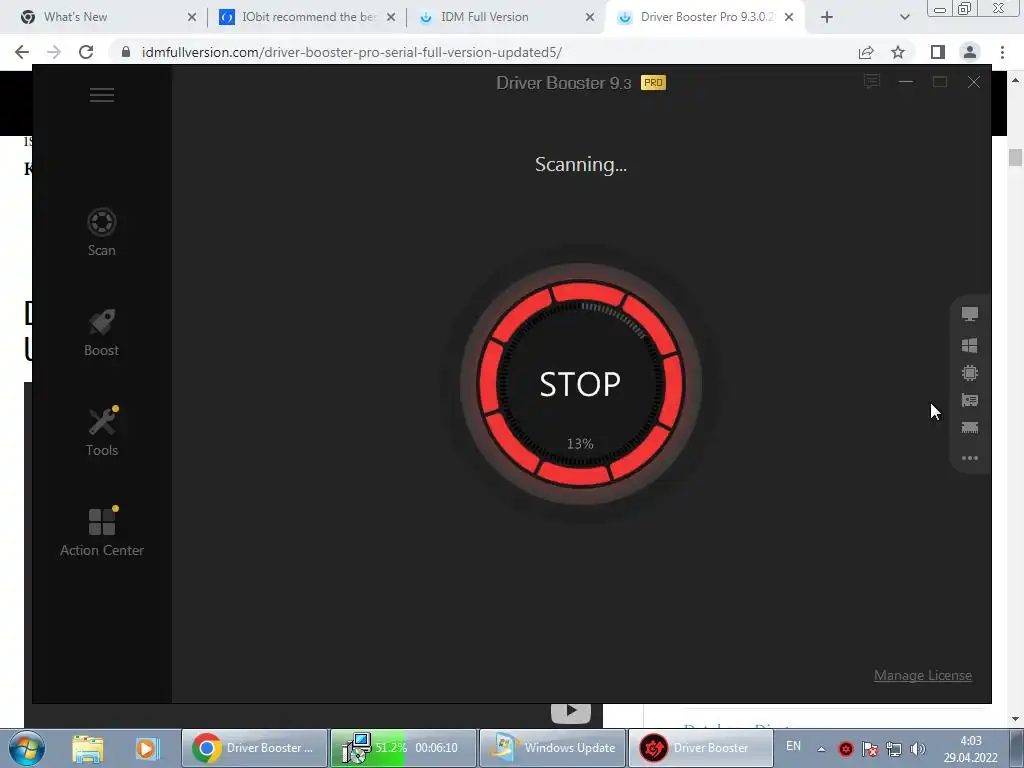Toggle the Chrome side panel
The height and width of the screenshot is (768, 1024).
pos(938,52)
